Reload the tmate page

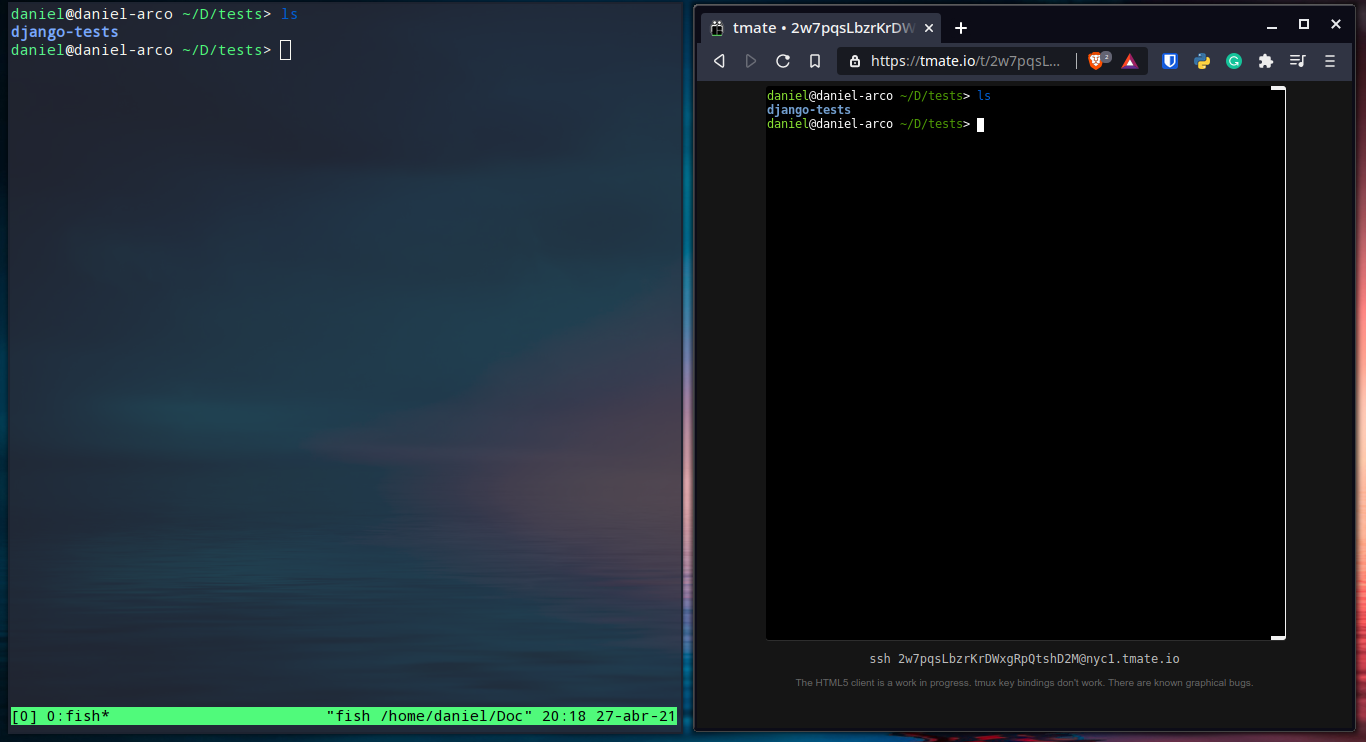tap(783, 61)
